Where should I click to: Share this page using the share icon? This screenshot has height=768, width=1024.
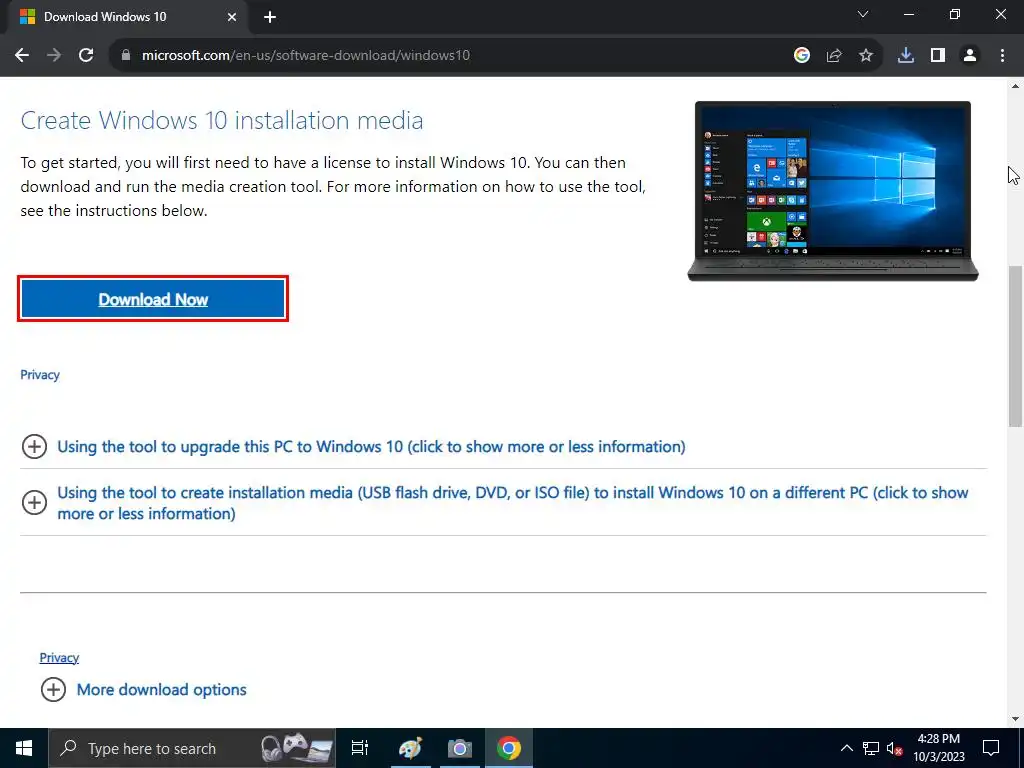pos(833,56)
